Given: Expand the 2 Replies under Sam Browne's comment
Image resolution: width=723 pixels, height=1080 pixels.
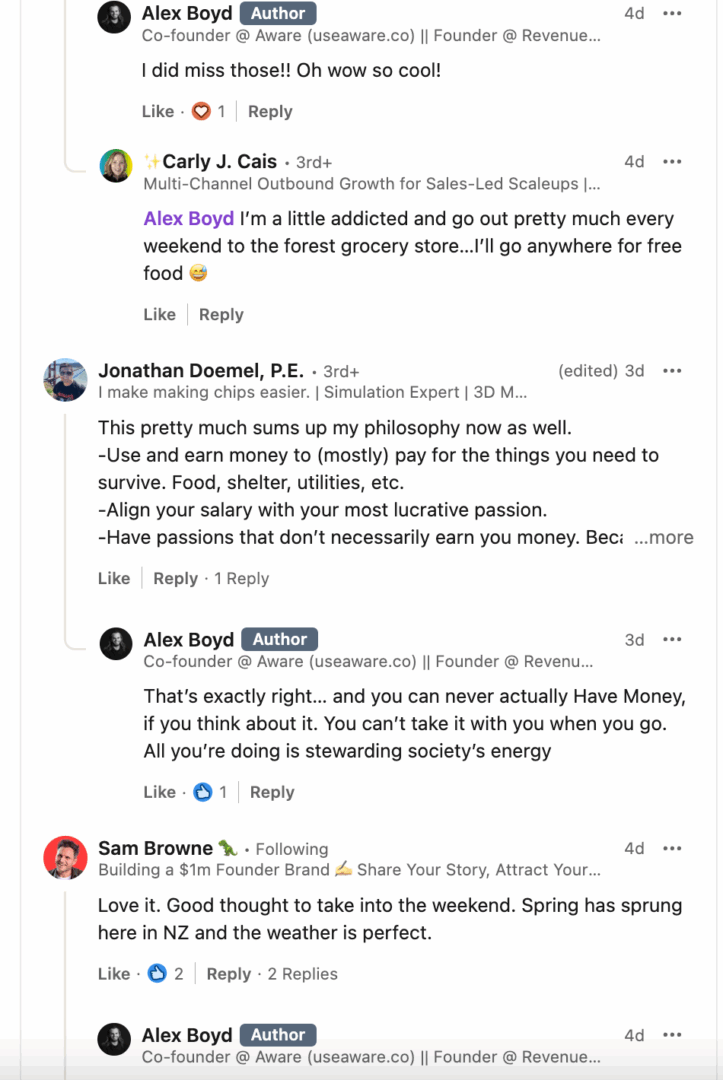Looking at the screenshot, I should [x=303, y=973].
